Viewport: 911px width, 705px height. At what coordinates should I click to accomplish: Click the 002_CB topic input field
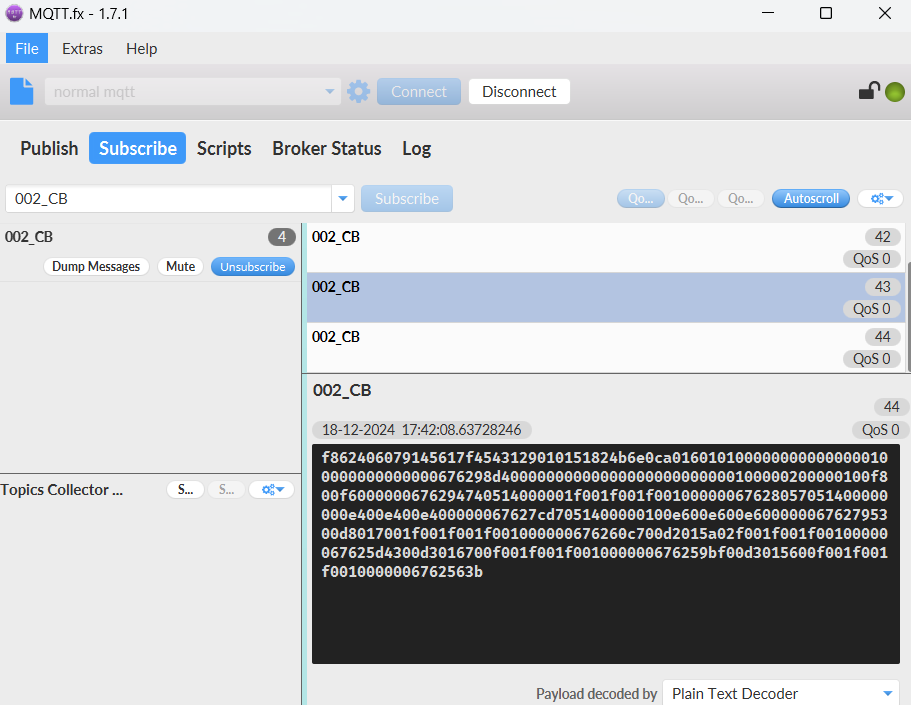(x=168, y=199)
